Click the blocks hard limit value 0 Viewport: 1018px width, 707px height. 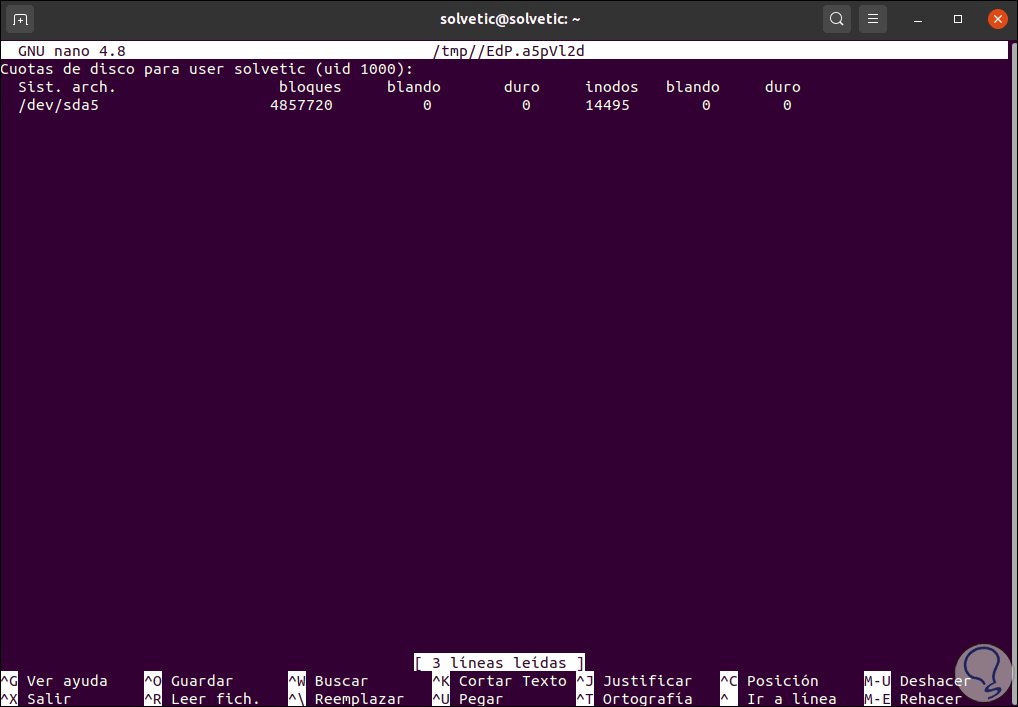click(x=526, y=105)
